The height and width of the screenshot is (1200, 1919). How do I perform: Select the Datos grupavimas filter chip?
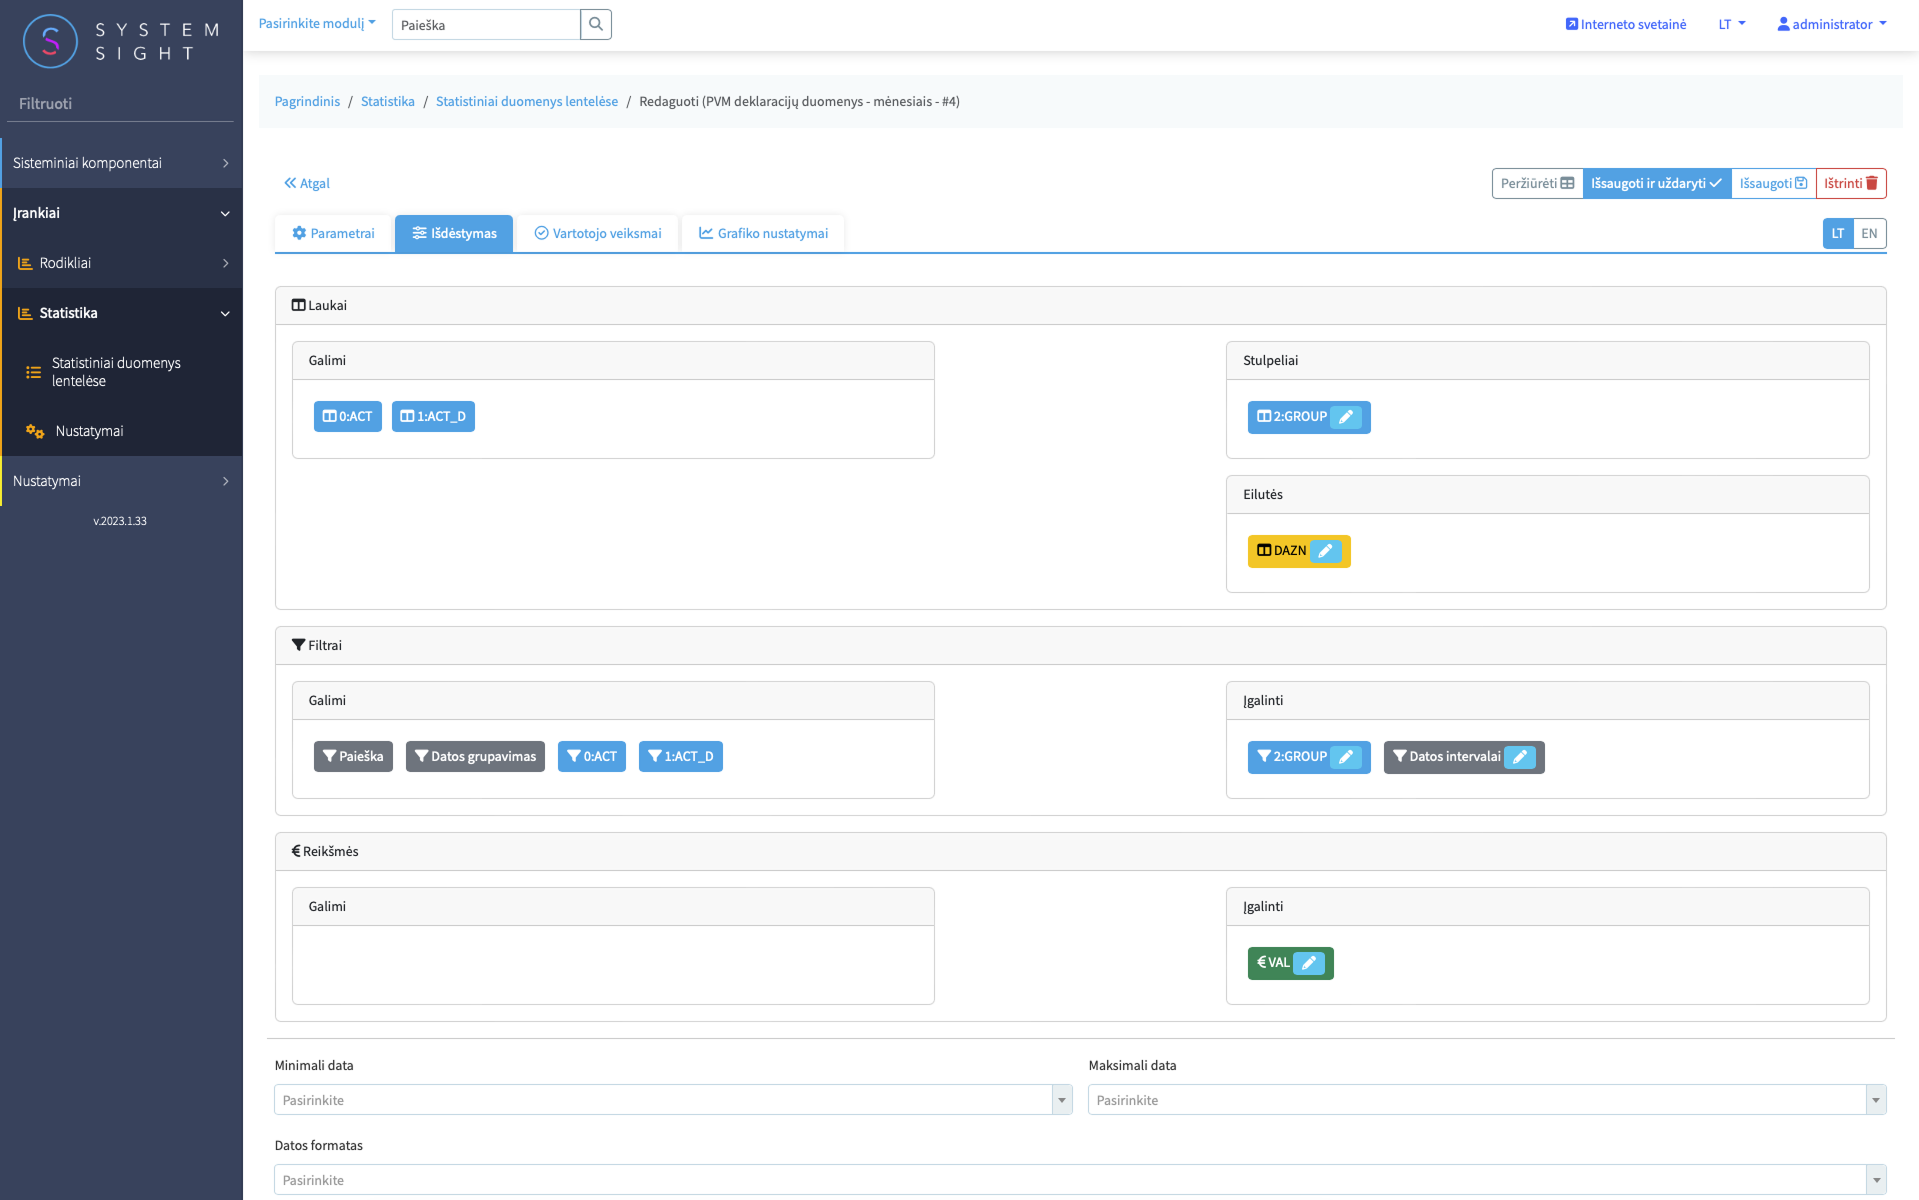(475, 757)
